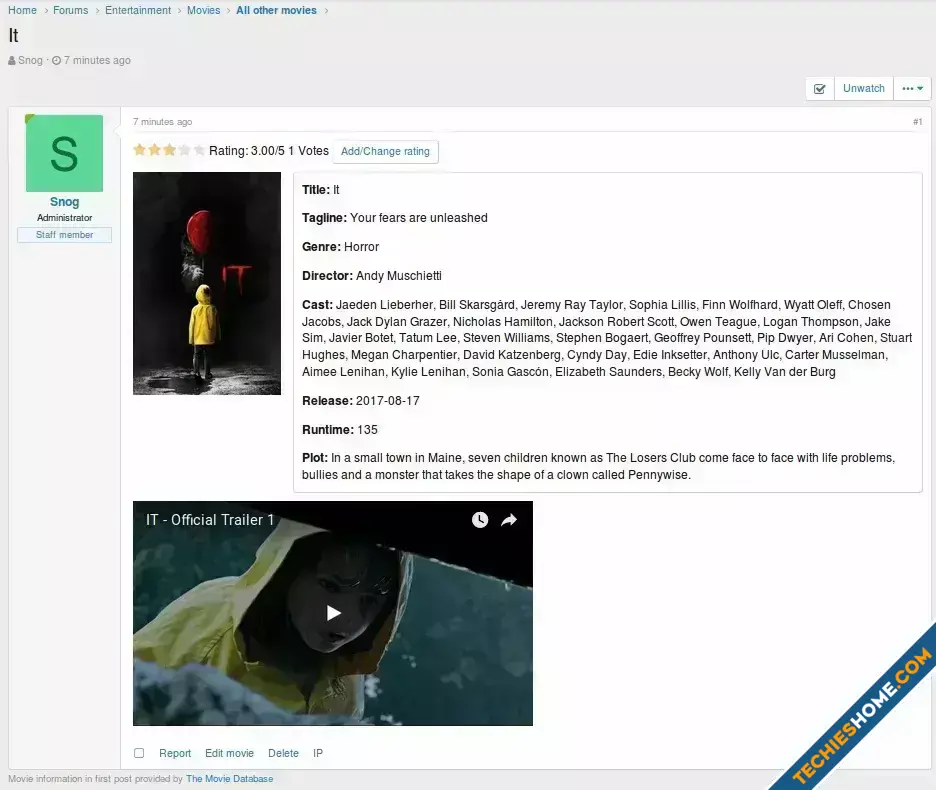This screenshot has height=790, width=936.
Task: Open the It movie poster thumbnail
Action: pyautogui.click(x=207, y=283)
